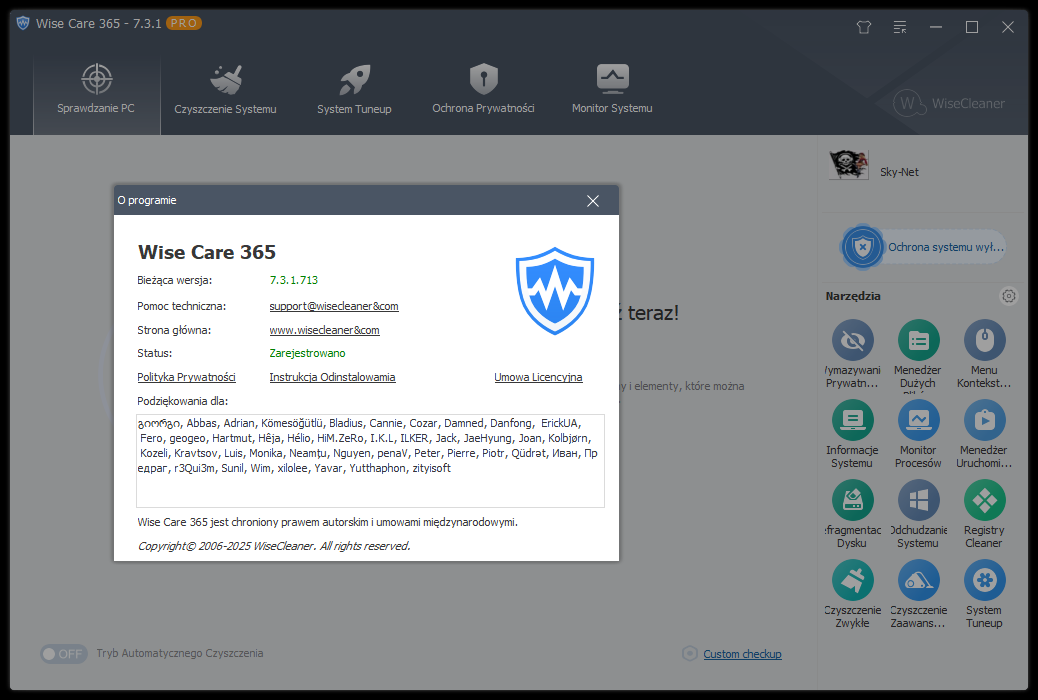Viewport: 1038px width, 700px height.
Task: Click the Sky-Net user name
Action: (899, 172)
